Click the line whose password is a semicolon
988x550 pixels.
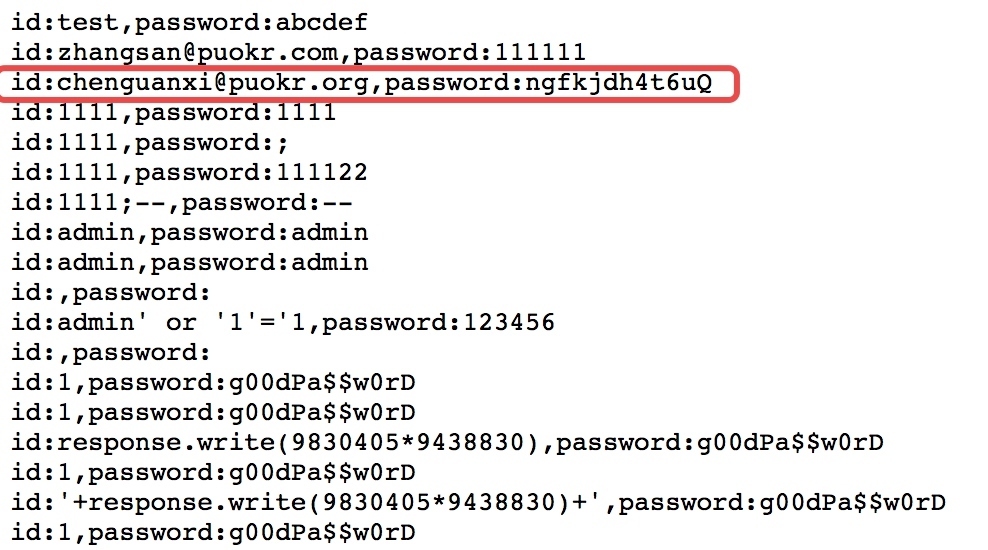150,143
